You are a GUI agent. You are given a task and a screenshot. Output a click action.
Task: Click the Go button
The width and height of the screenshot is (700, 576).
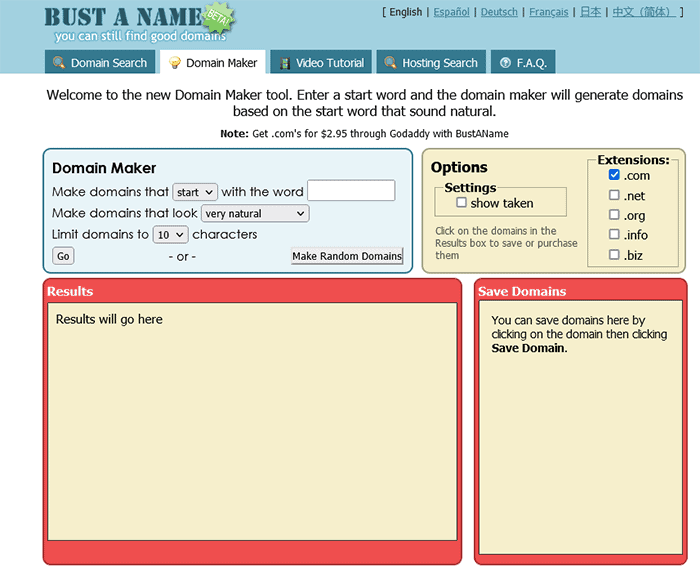[63, 256]
